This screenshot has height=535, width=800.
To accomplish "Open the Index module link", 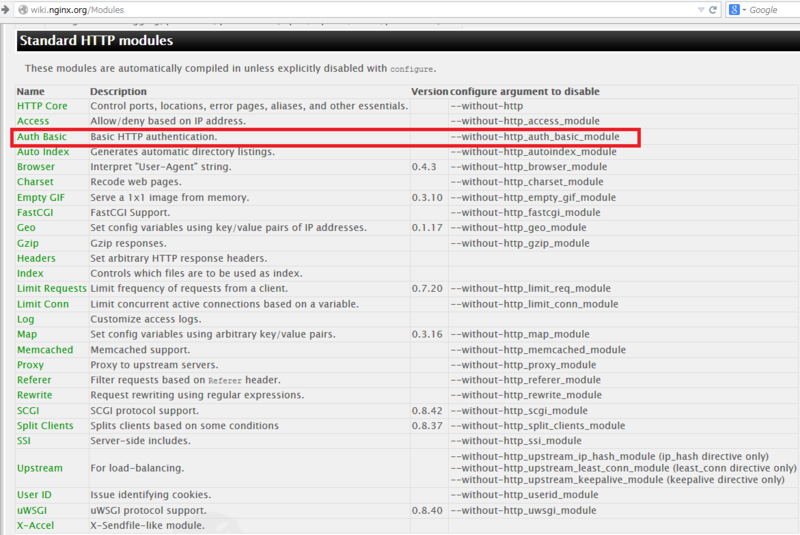I will (x=30, y=273).
